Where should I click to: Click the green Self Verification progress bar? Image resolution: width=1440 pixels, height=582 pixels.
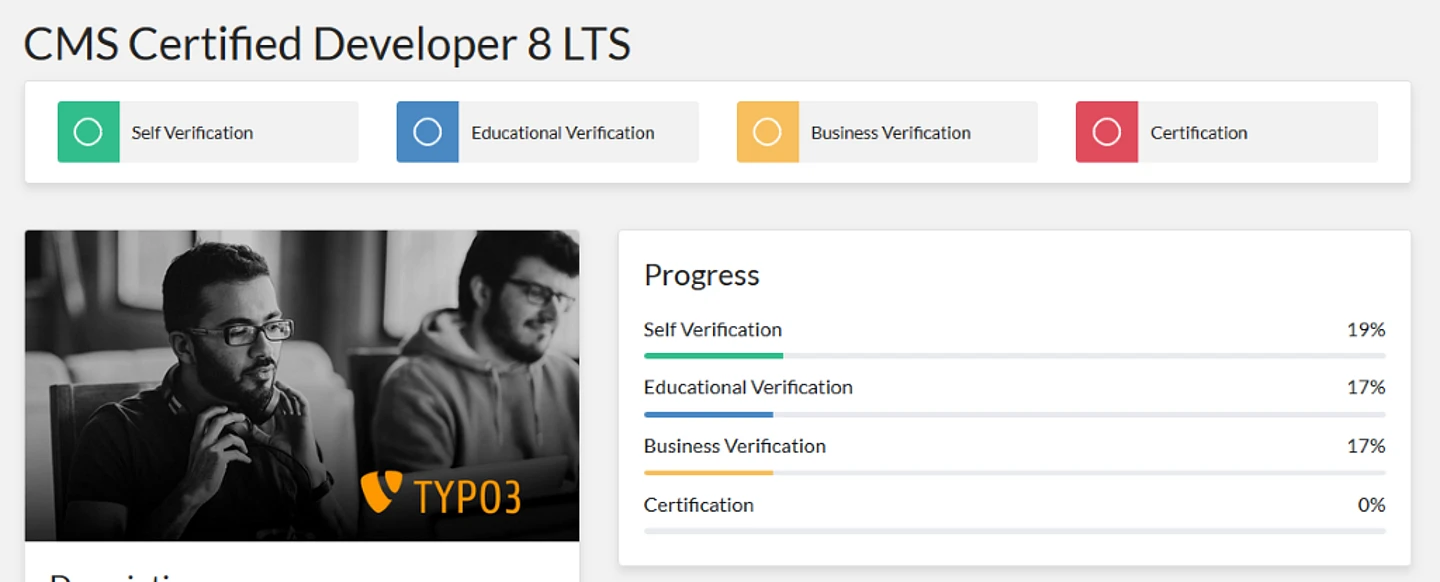[x=713, y=356]
